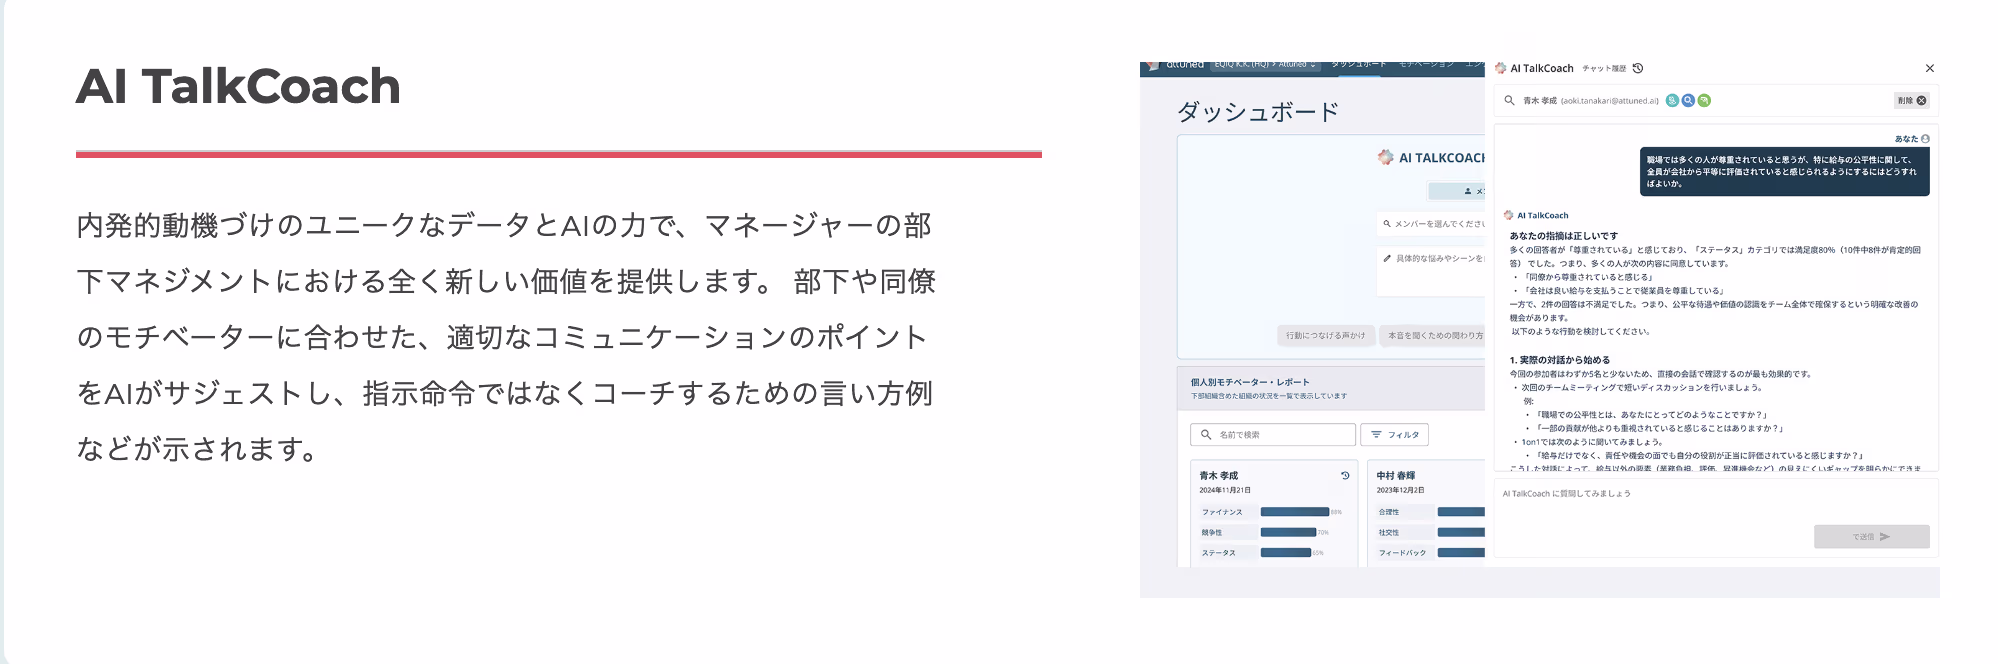Screen dimensions: 1998x664
Task: Click the AI TalkCoach logo in panel header
Action: pos(1500,69)
